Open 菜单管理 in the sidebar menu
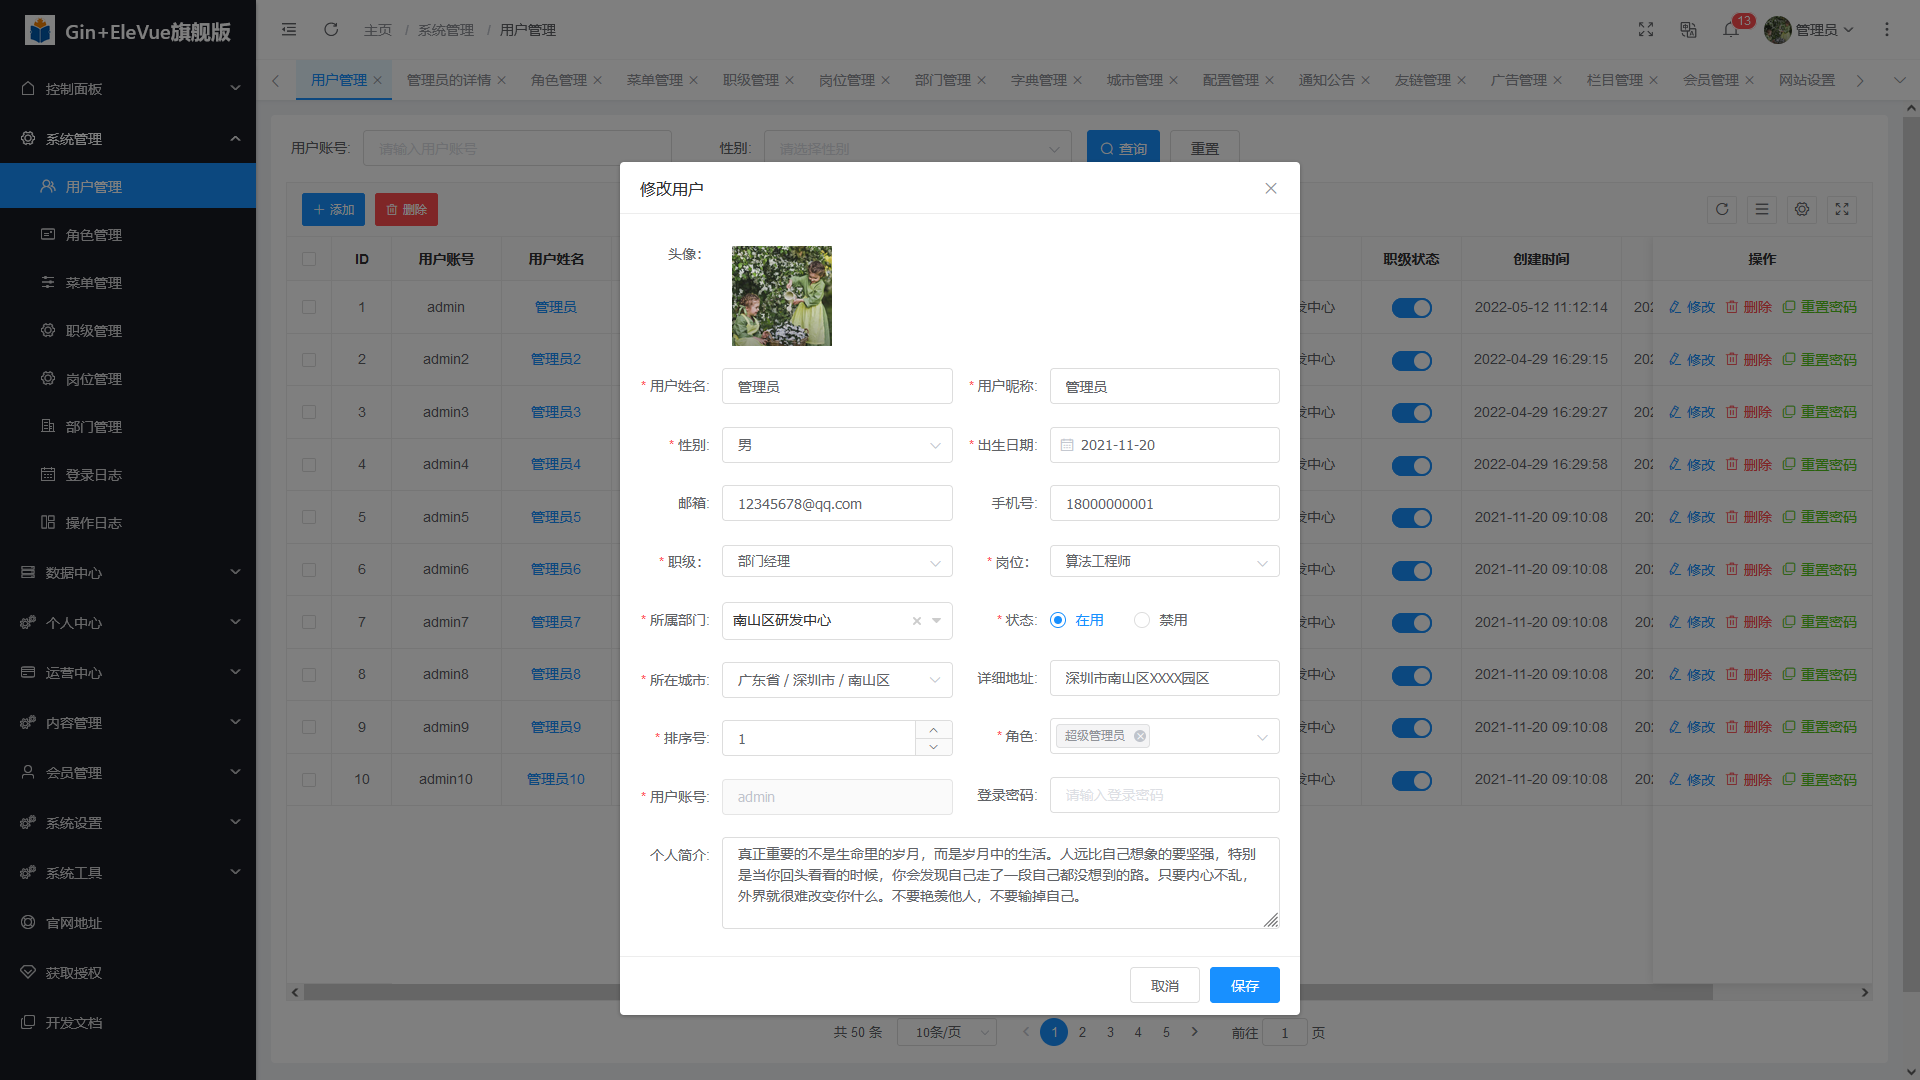Screen dimensions: 1920x1080 point(94,283)
